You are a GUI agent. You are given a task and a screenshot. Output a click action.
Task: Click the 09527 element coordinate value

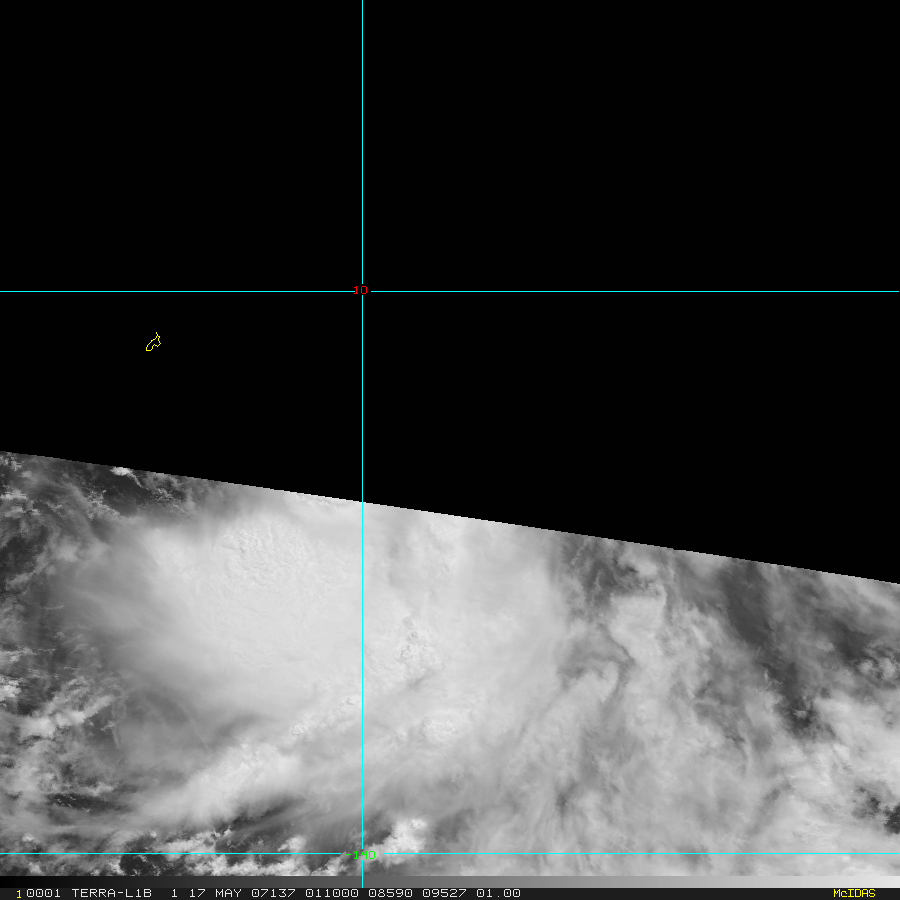pyautogui.click(x=444, y=893)
